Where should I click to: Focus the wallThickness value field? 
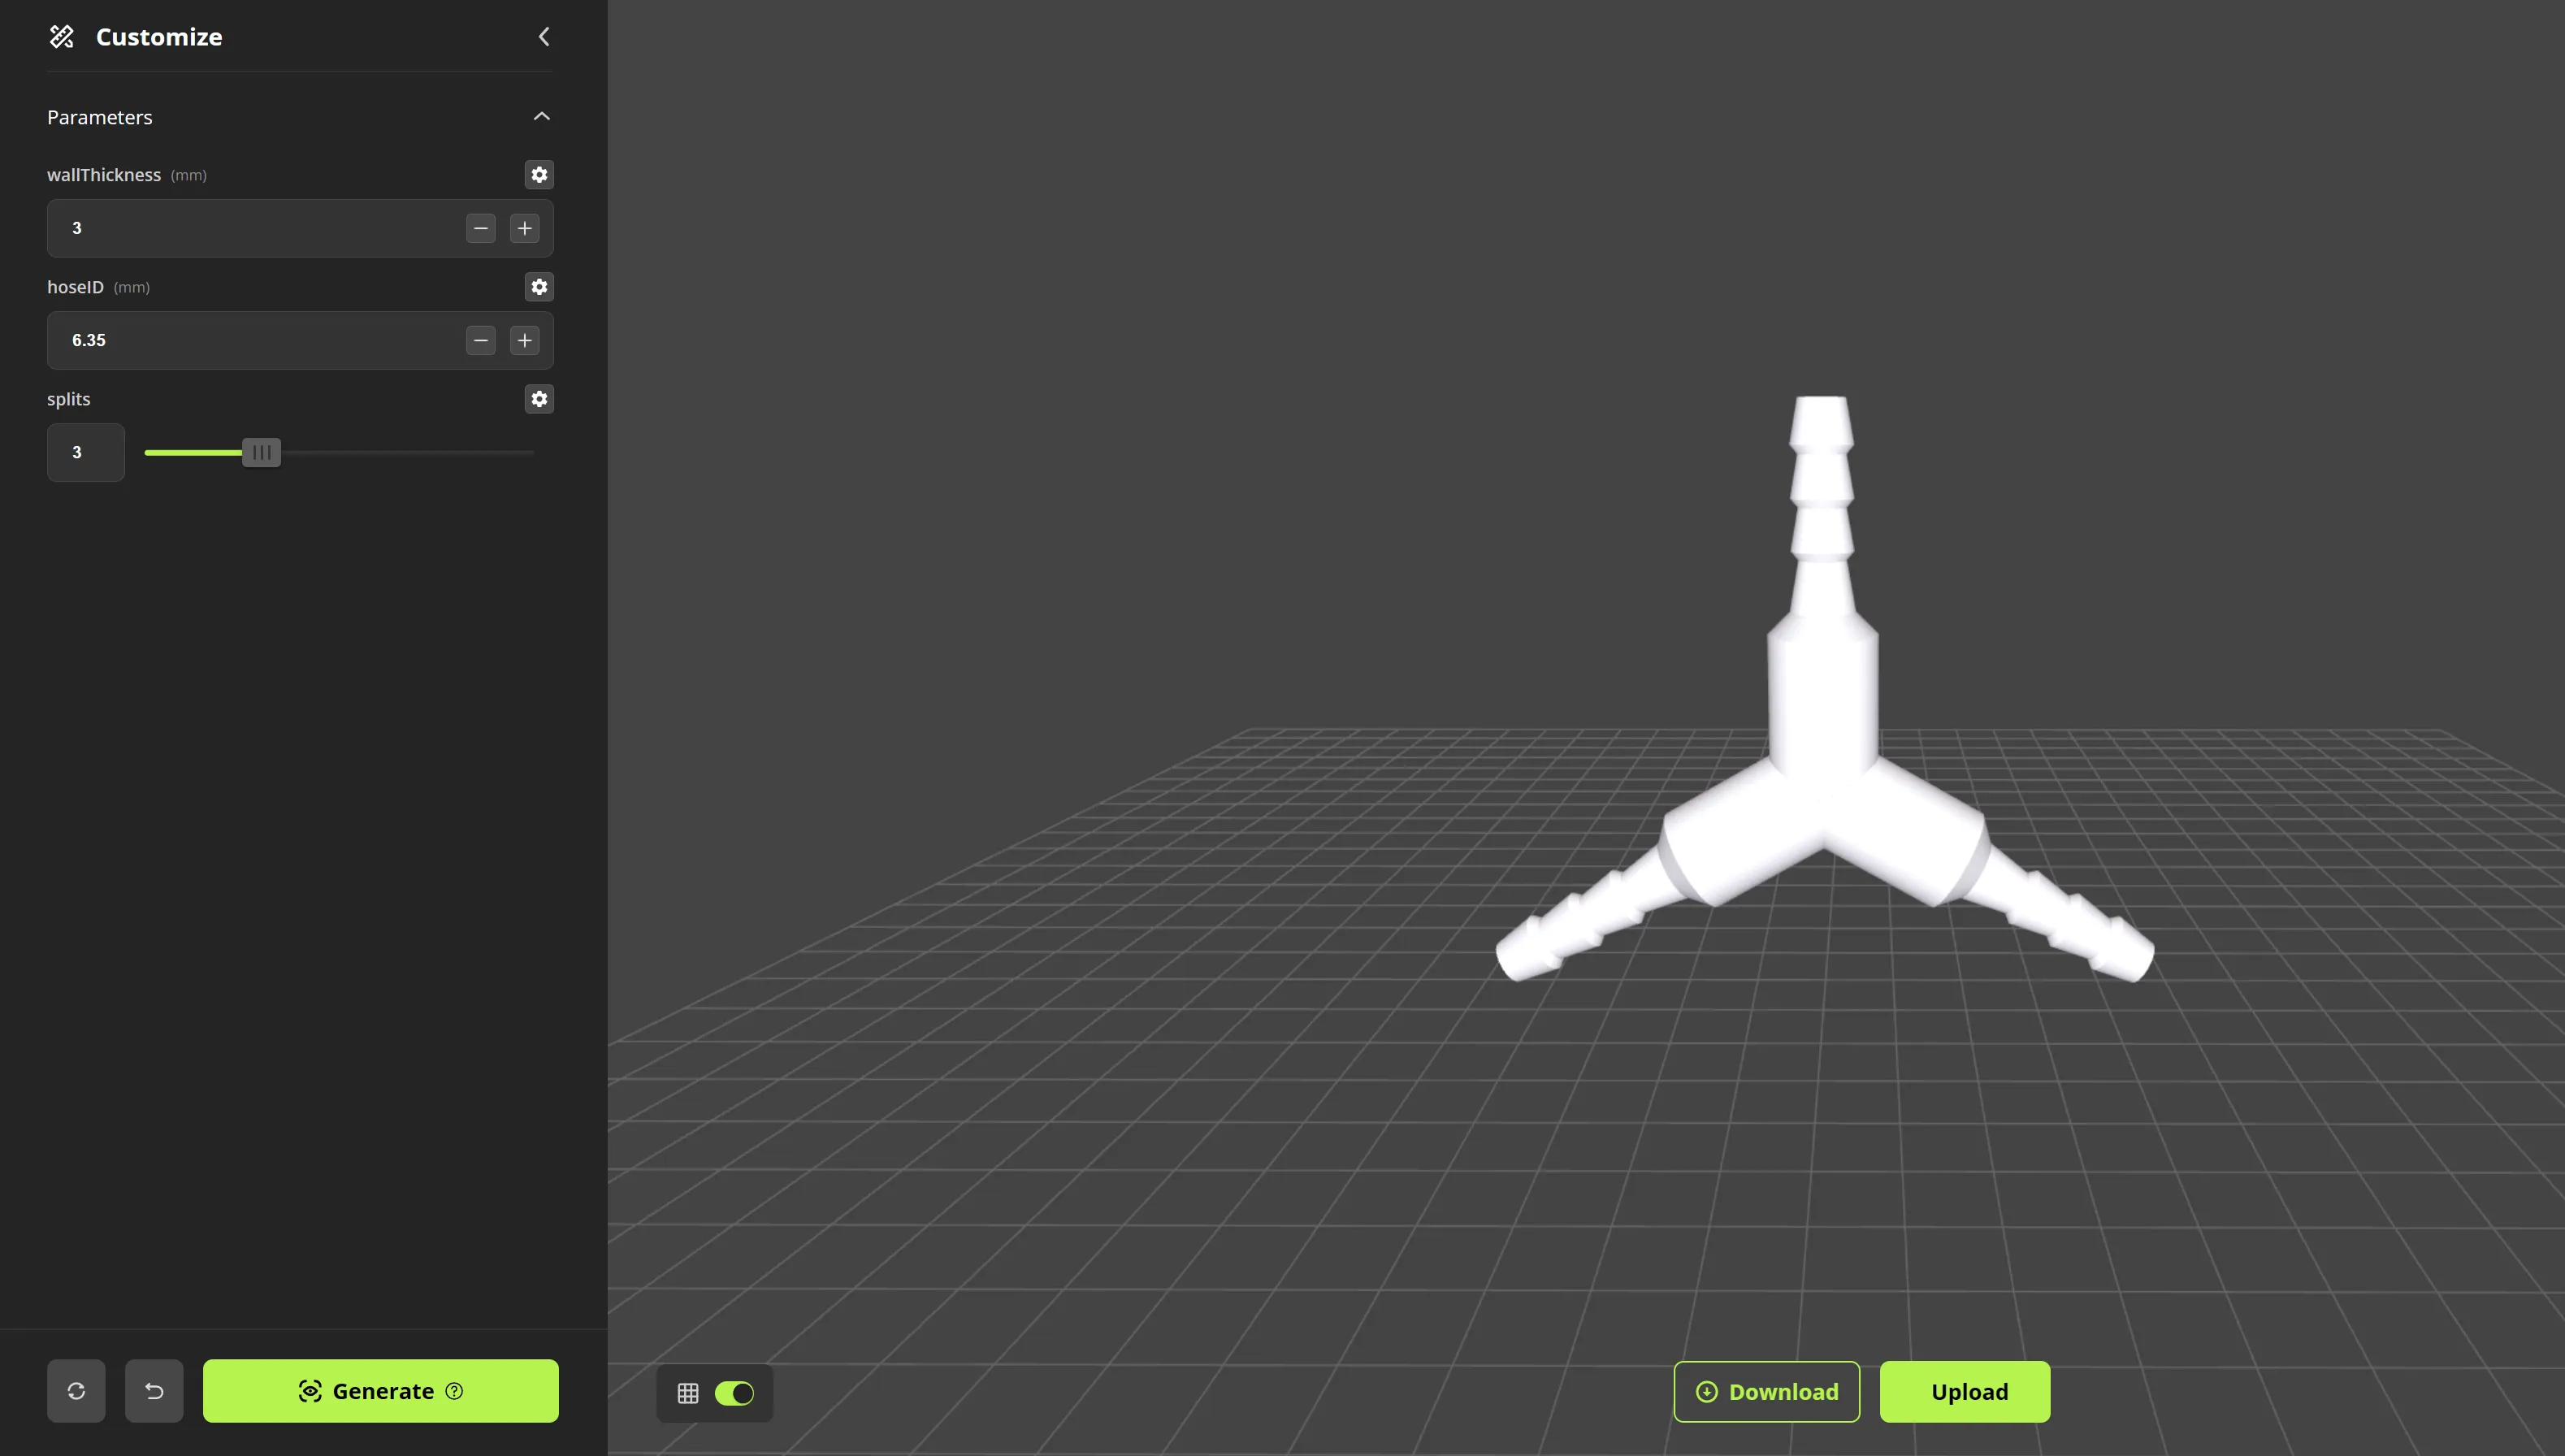coord(300,228)
